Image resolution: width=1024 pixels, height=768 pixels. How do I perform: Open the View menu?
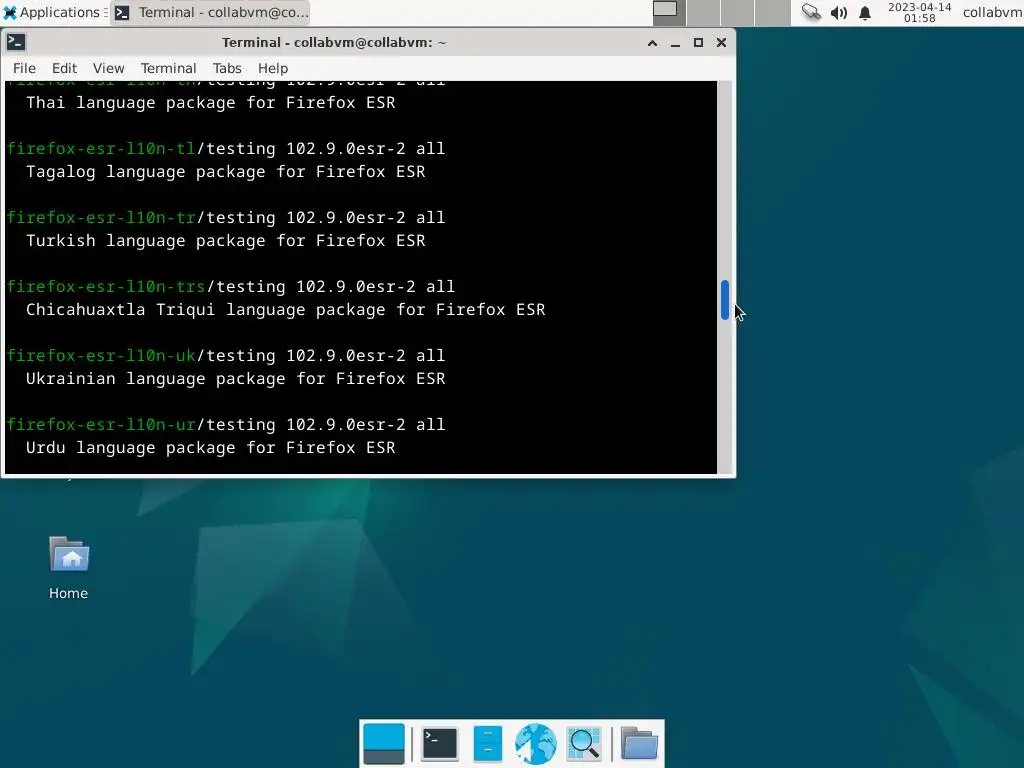[108, 68]
